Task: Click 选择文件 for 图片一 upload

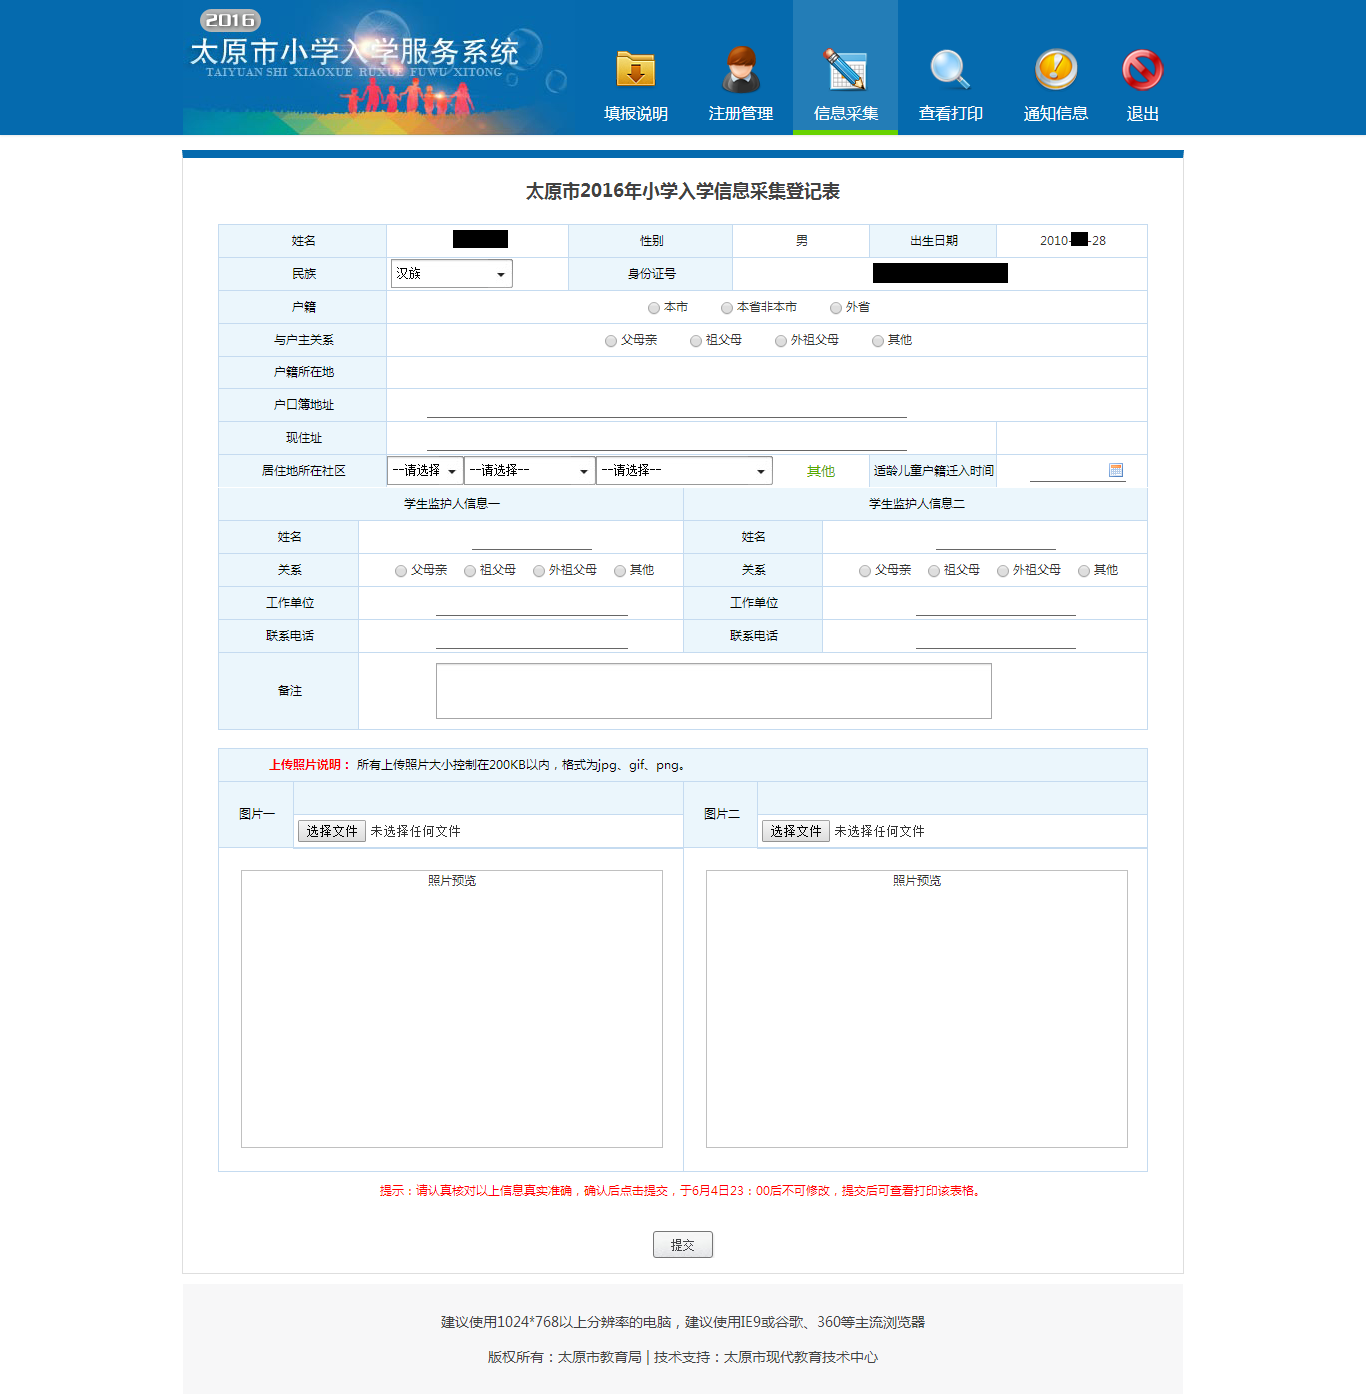Action: (331, 831)
